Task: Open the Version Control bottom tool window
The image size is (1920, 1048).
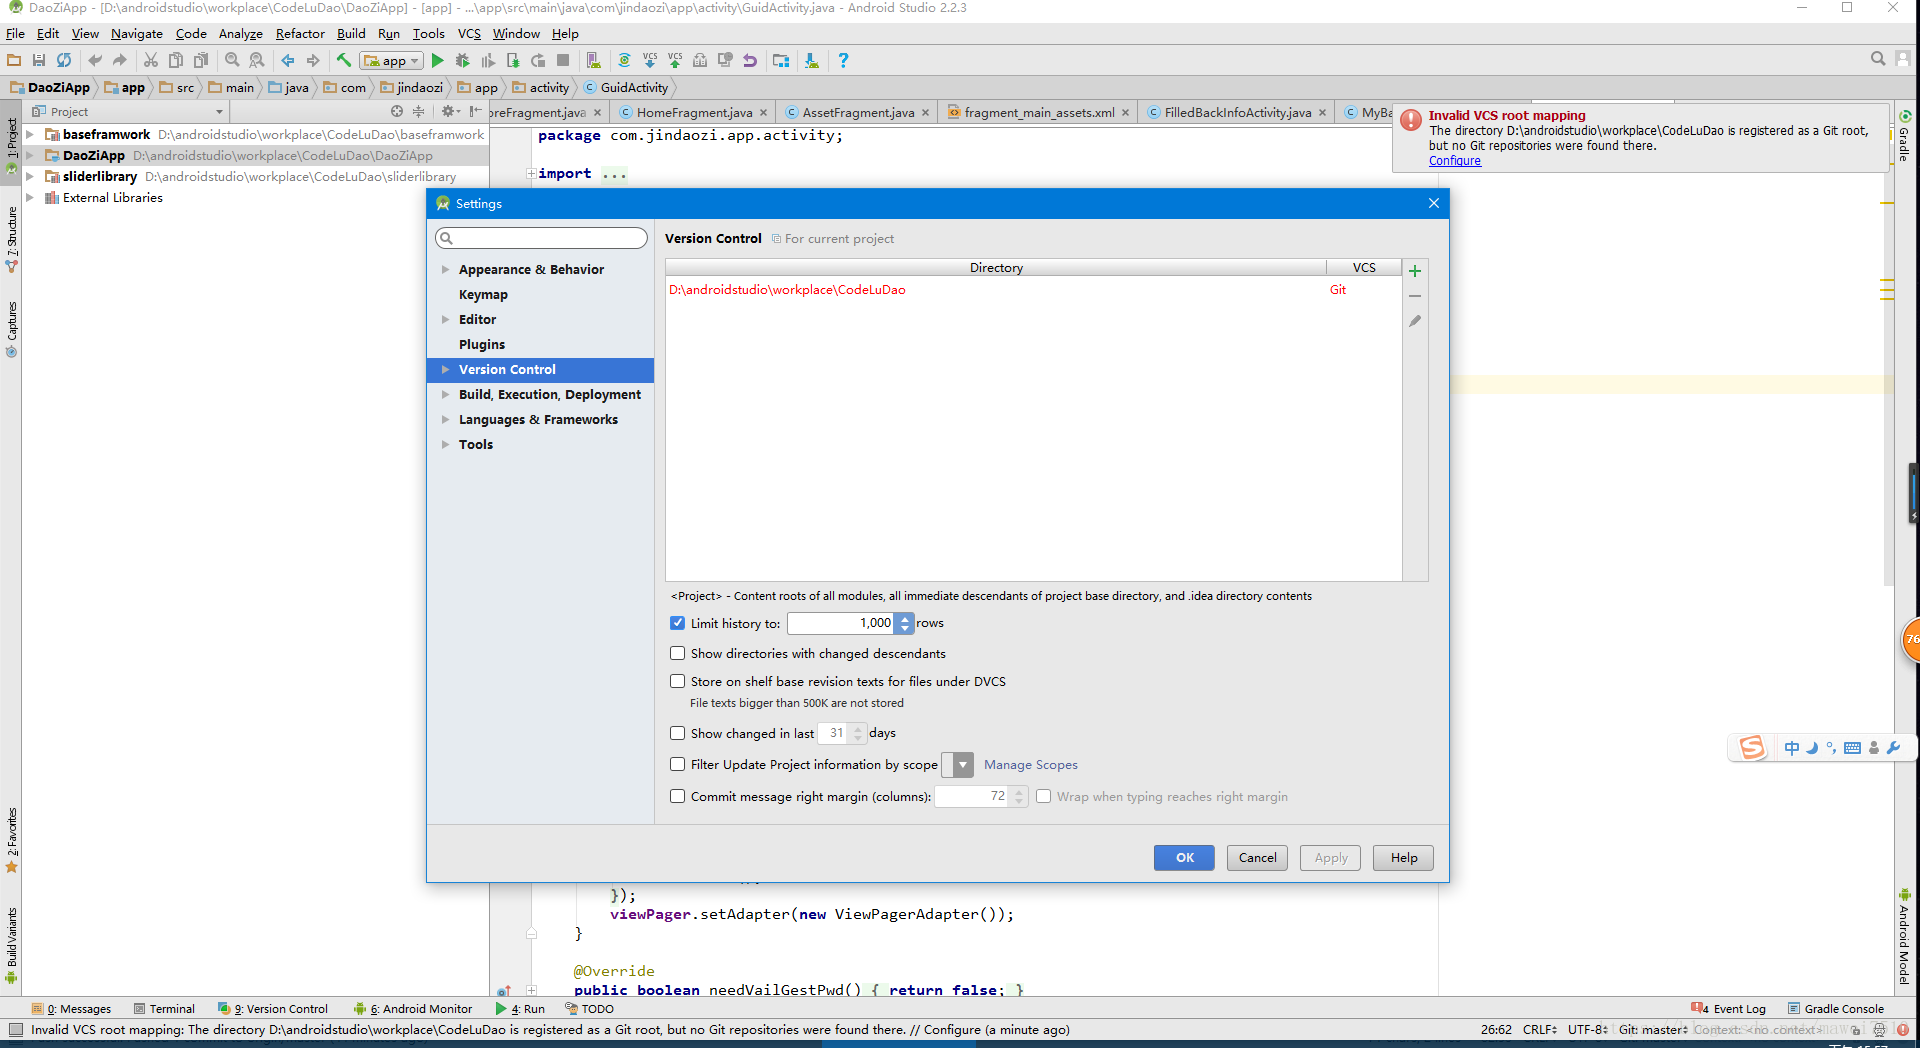Action: 273,1009
